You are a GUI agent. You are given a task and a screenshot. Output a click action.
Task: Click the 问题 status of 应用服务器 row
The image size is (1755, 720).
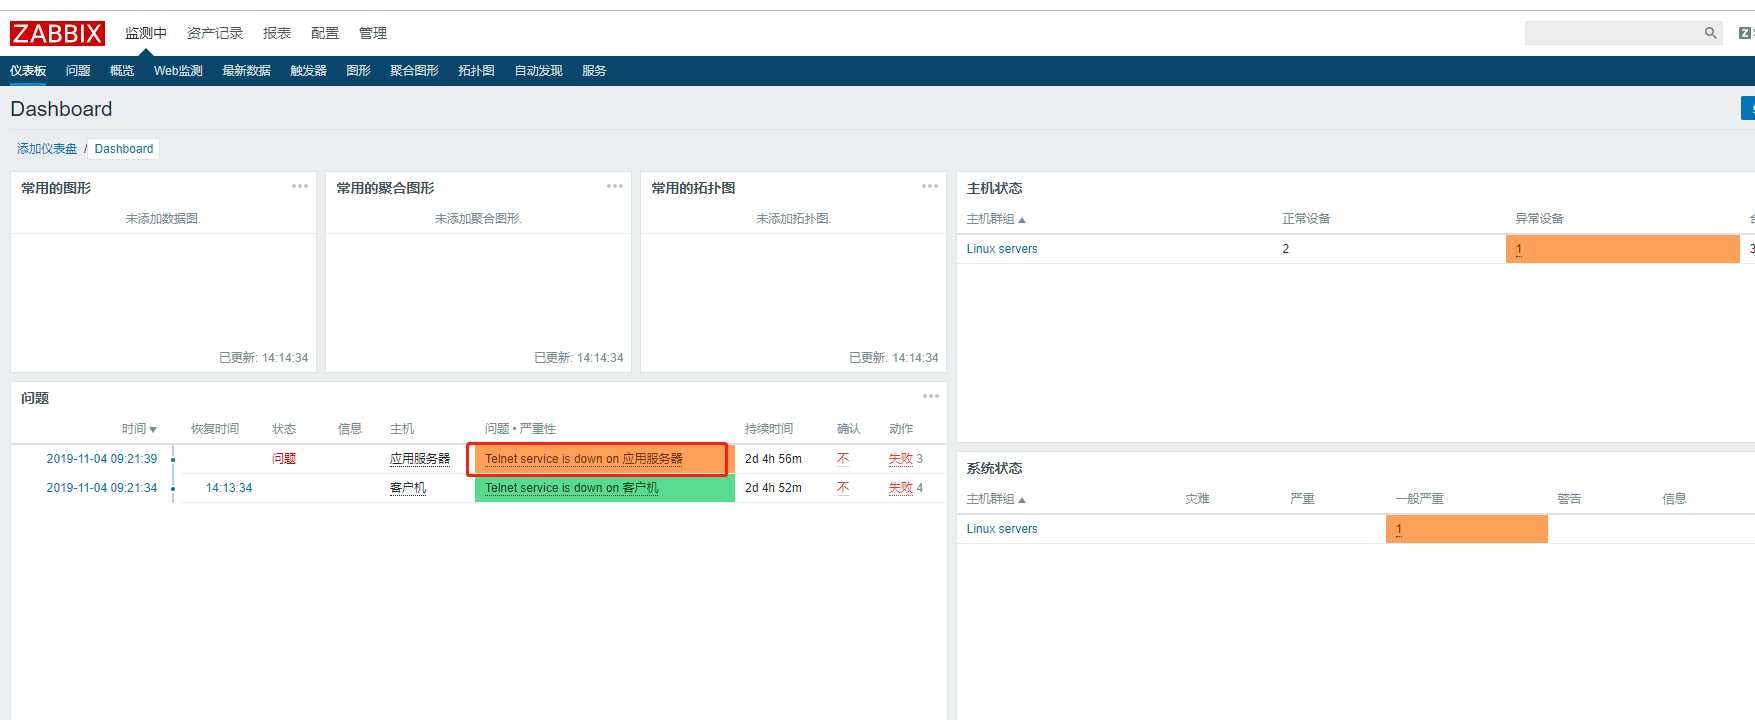click(284, 459)
